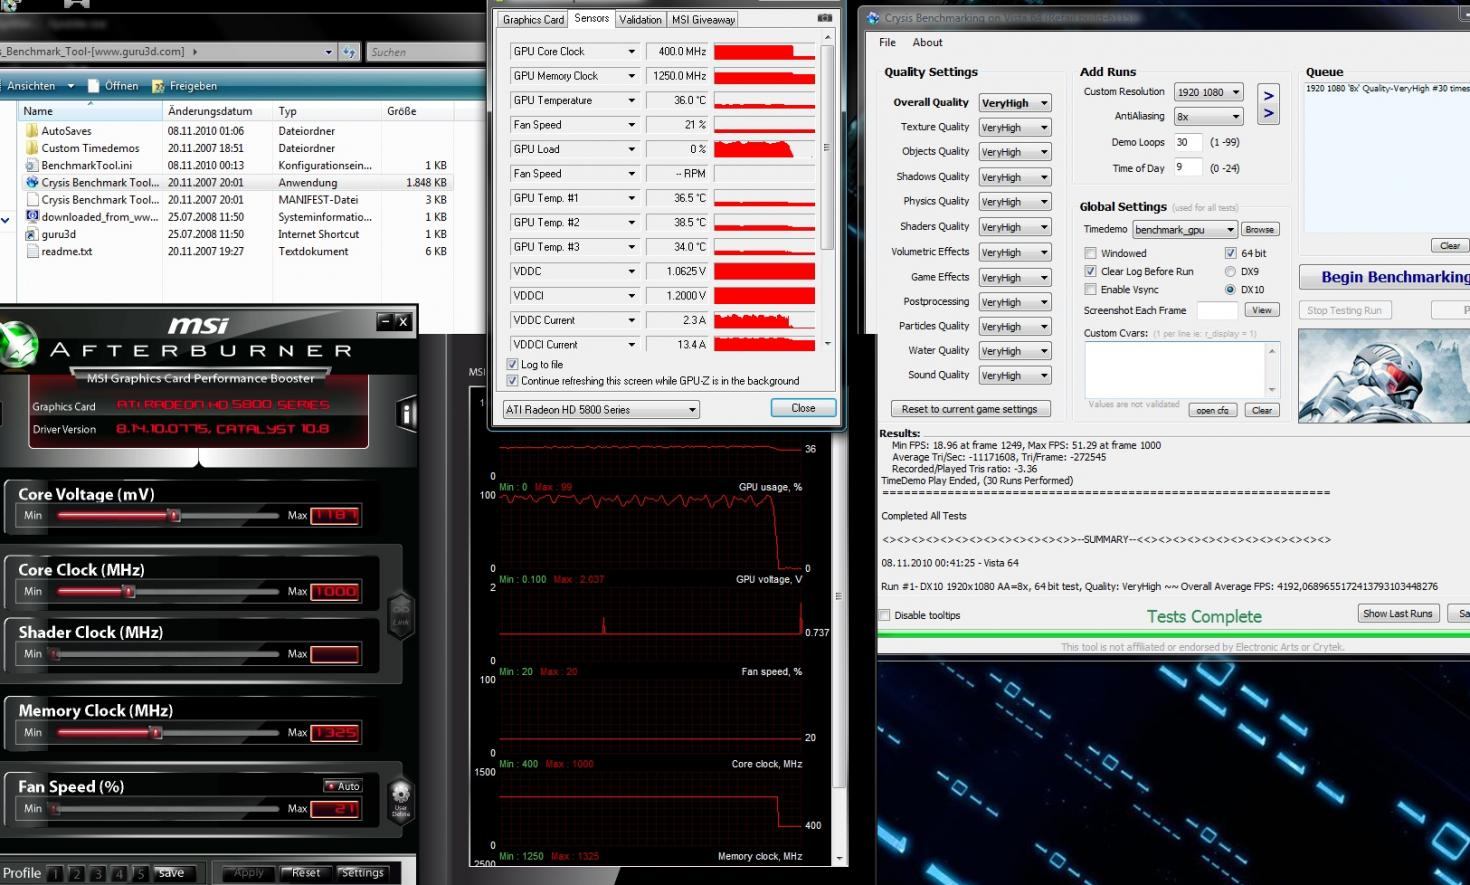Select Afterburner profile slot 1
This screenshot has height=885, width=1470.
pyautogui.click(x=56, y=873)
